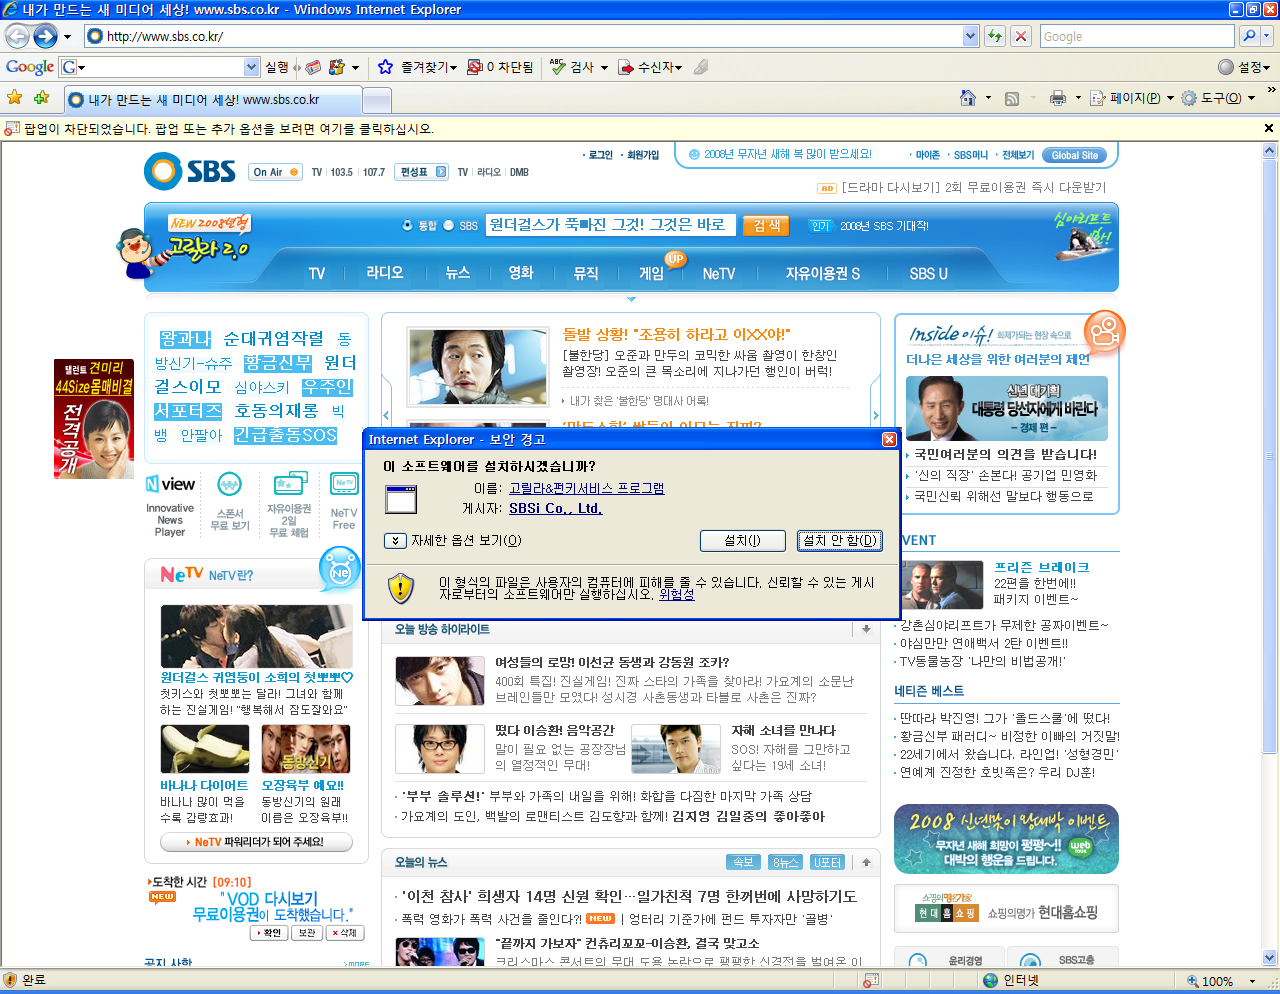Click the Add to Favorites icon
Viewport: 1280px width, 994px height.
point(41,98)
